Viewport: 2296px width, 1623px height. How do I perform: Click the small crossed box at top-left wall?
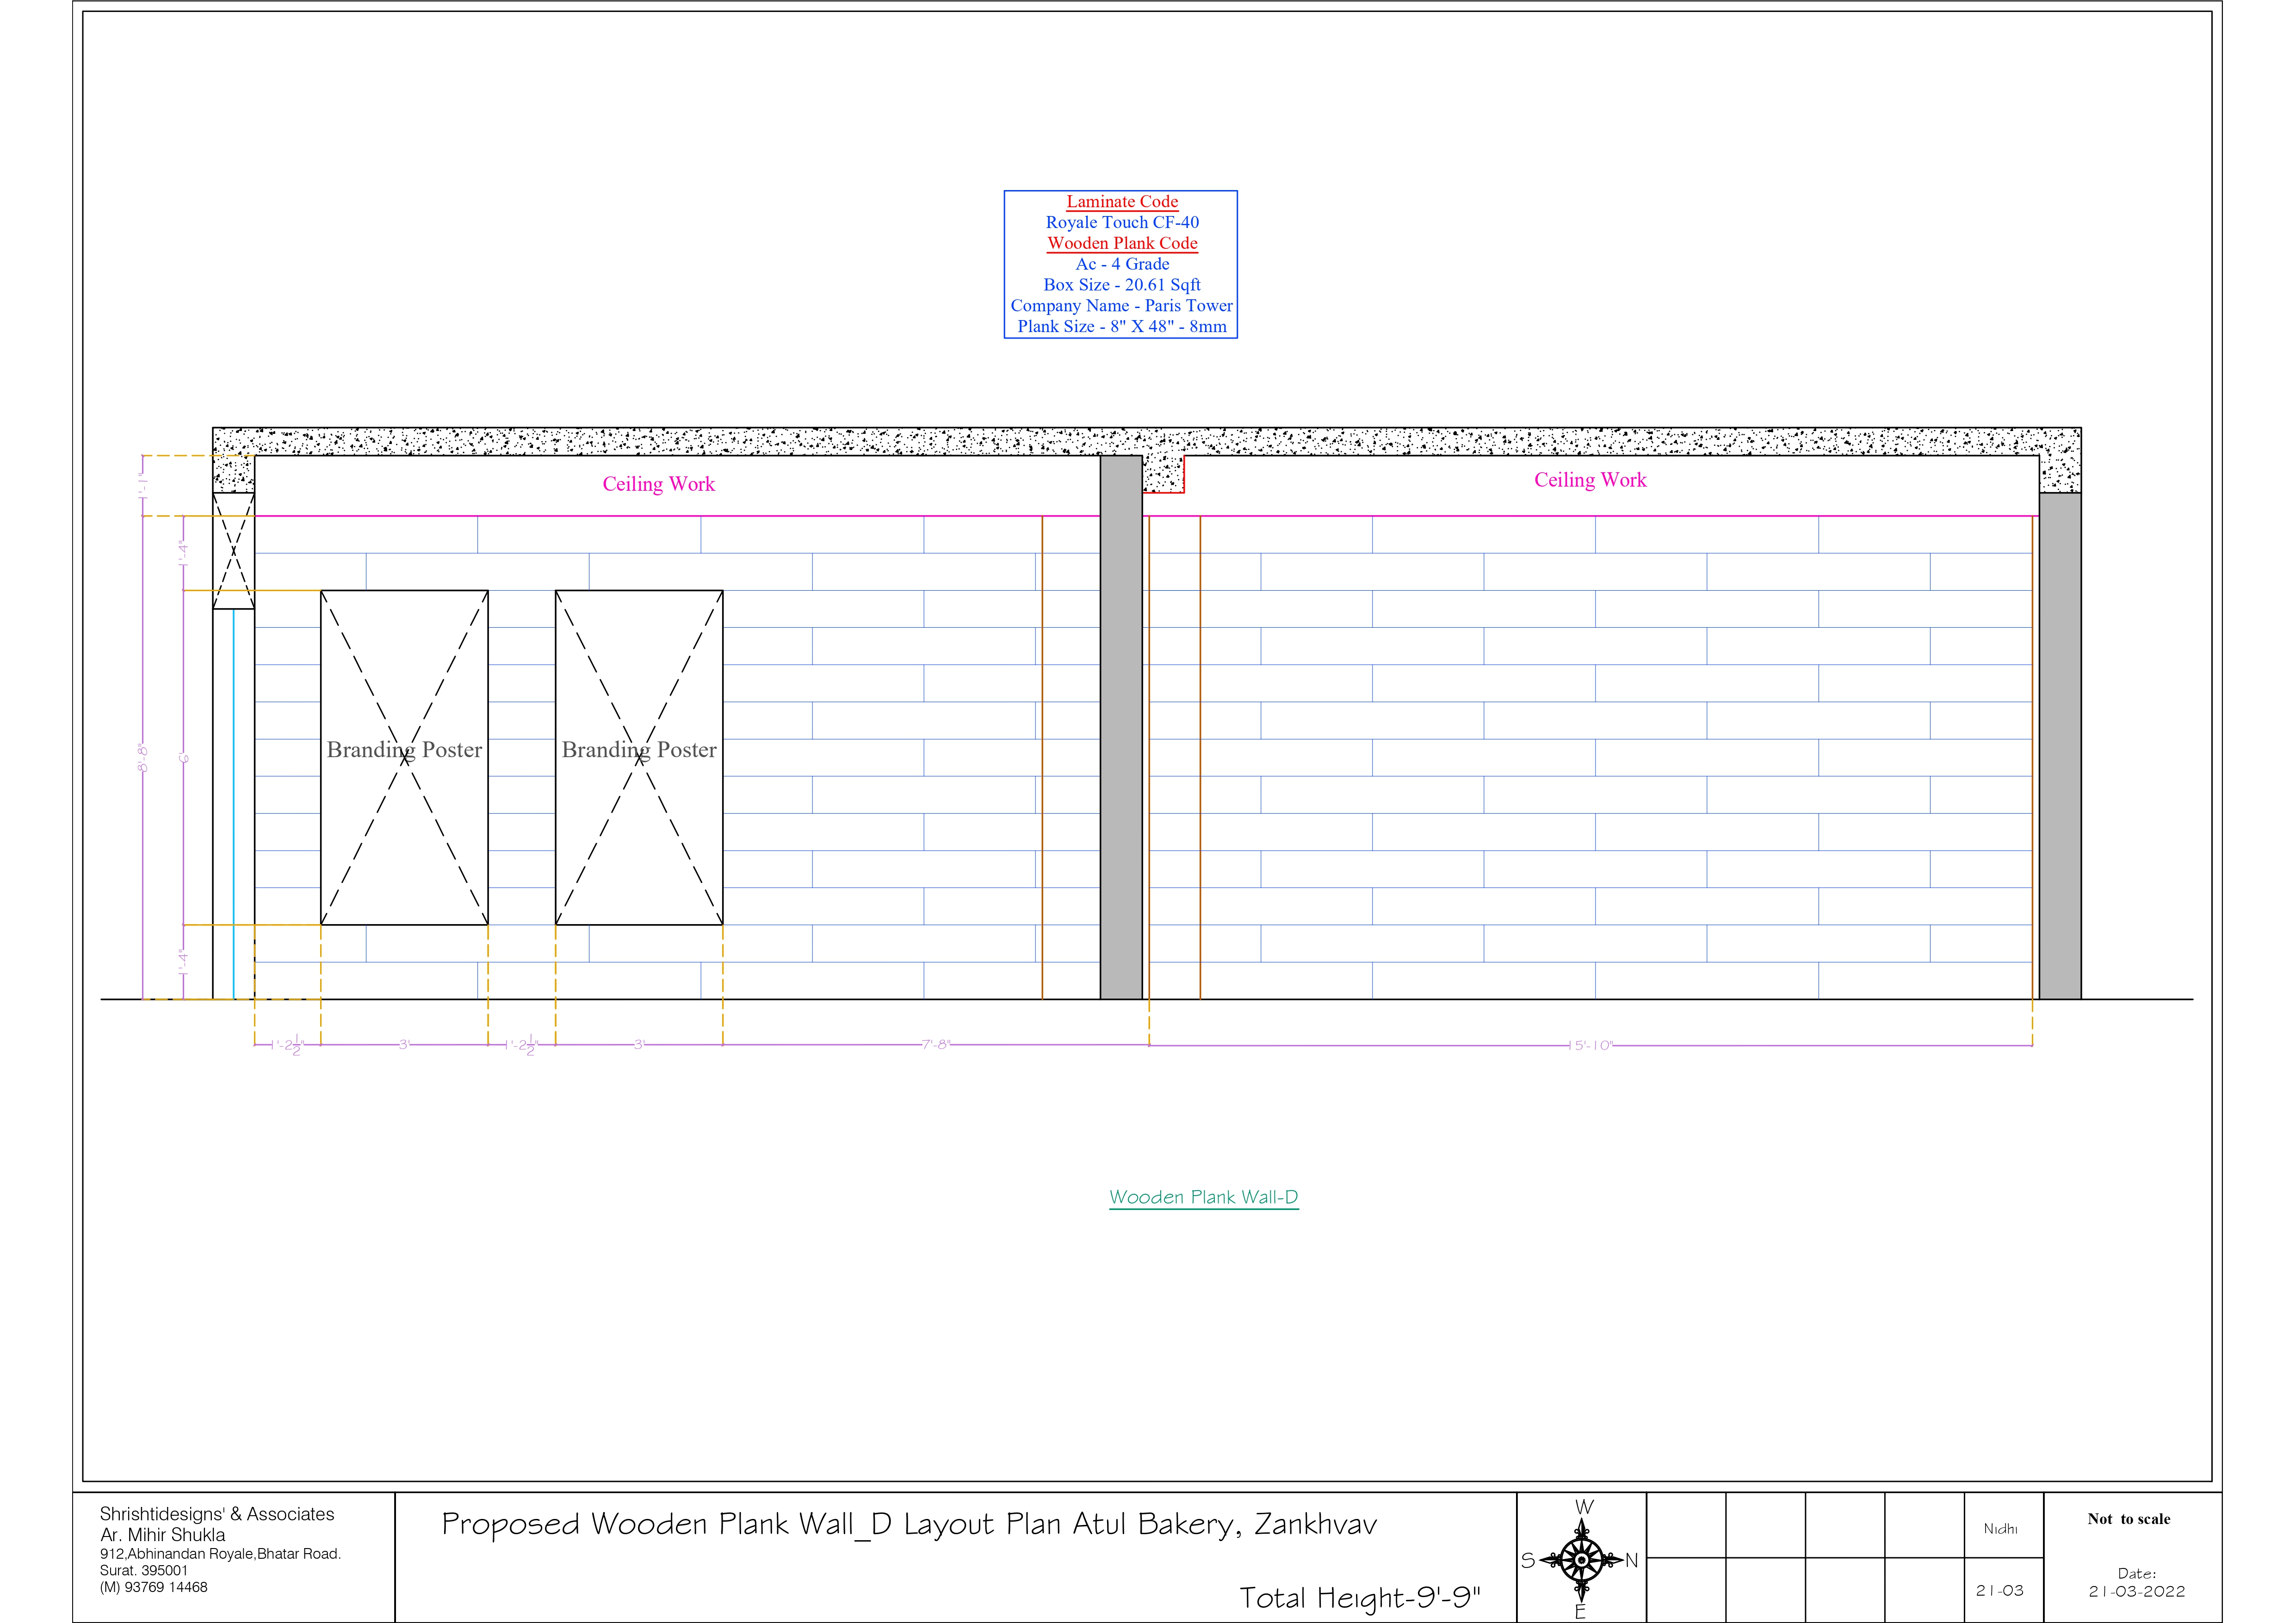point(233,550)
